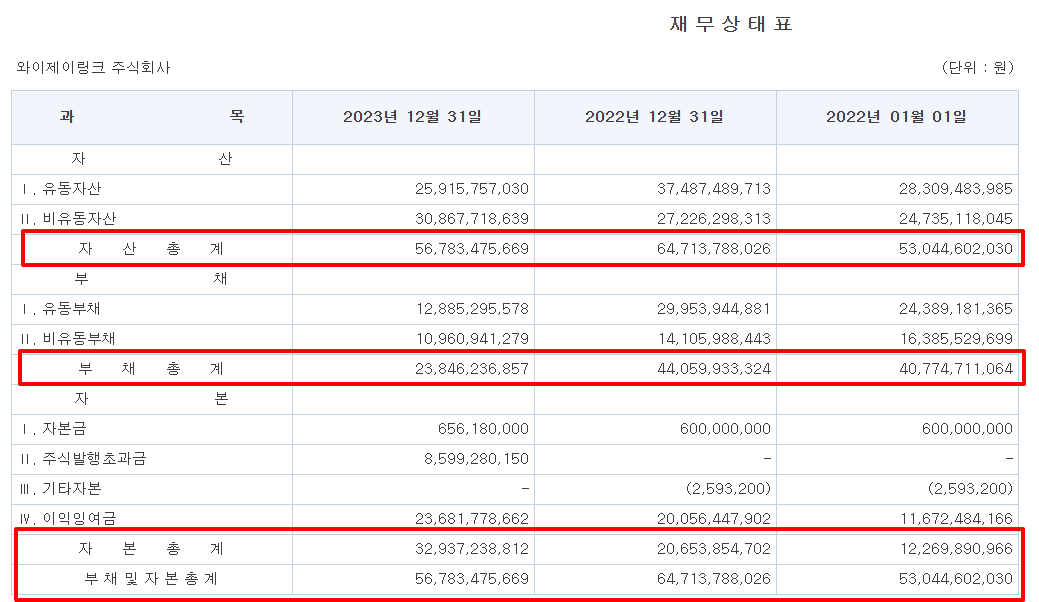1039x602 pixels.
Task: Click 600,000,000 in the 2022년 12월 31일 column
Action: pos(725,429)
